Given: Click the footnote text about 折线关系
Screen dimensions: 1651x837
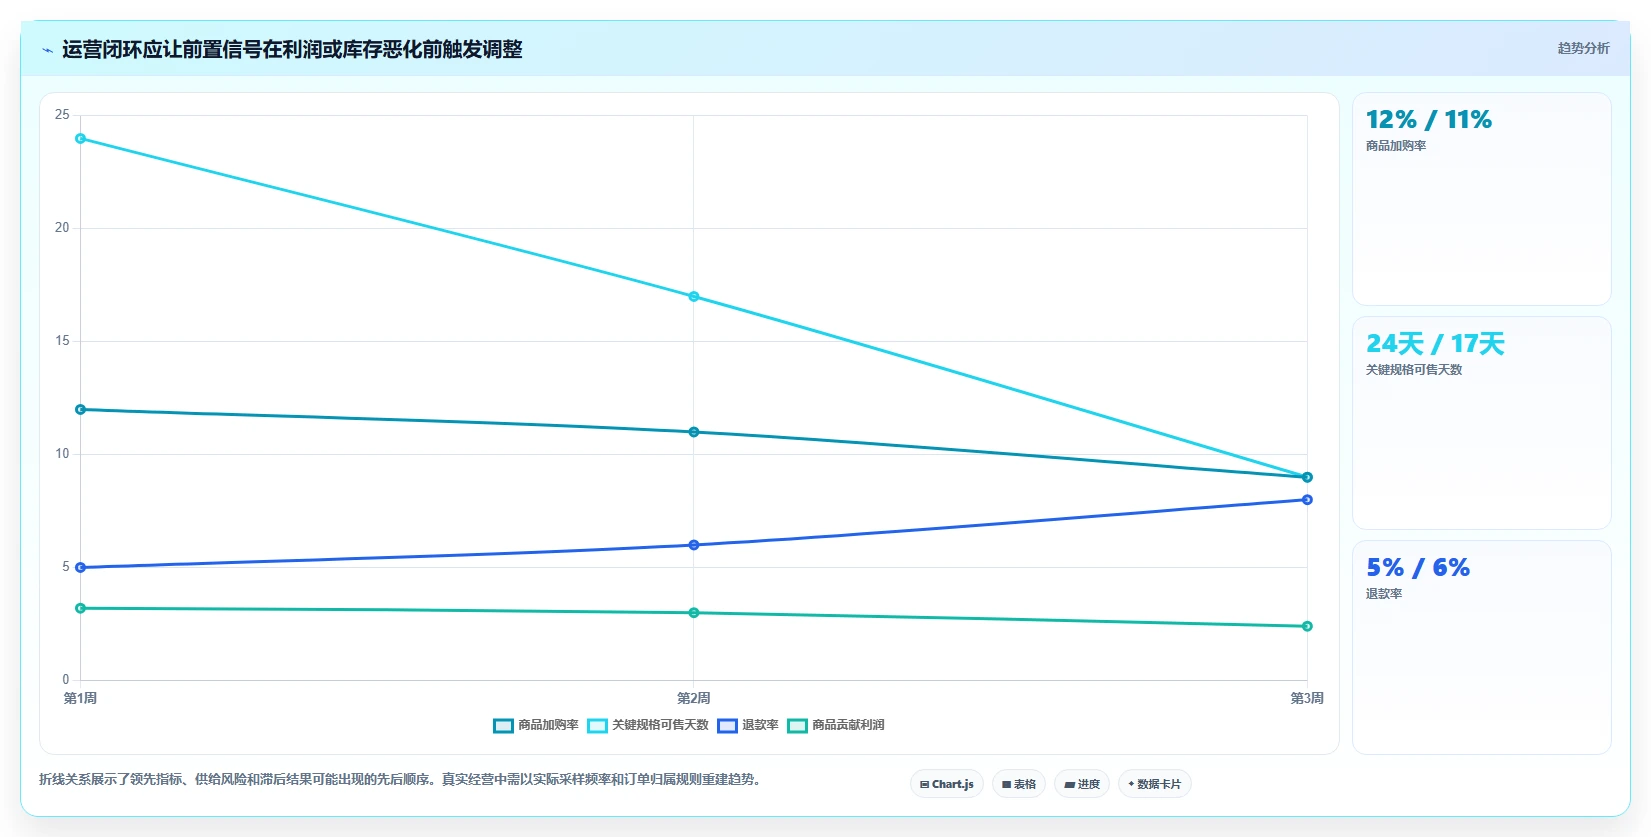Looking at the screenshot, I should pos(402,779).
